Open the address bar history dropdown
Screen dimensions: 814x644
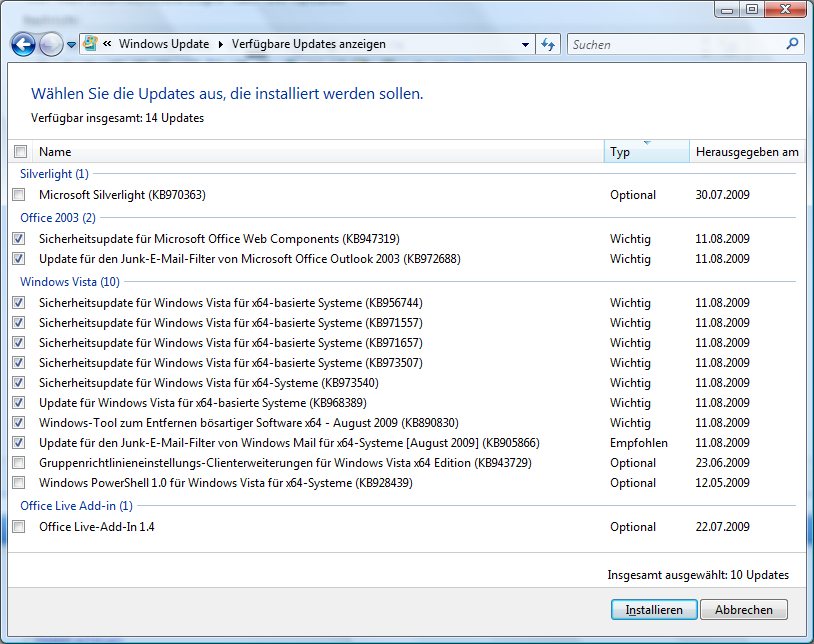click(525, 45)
